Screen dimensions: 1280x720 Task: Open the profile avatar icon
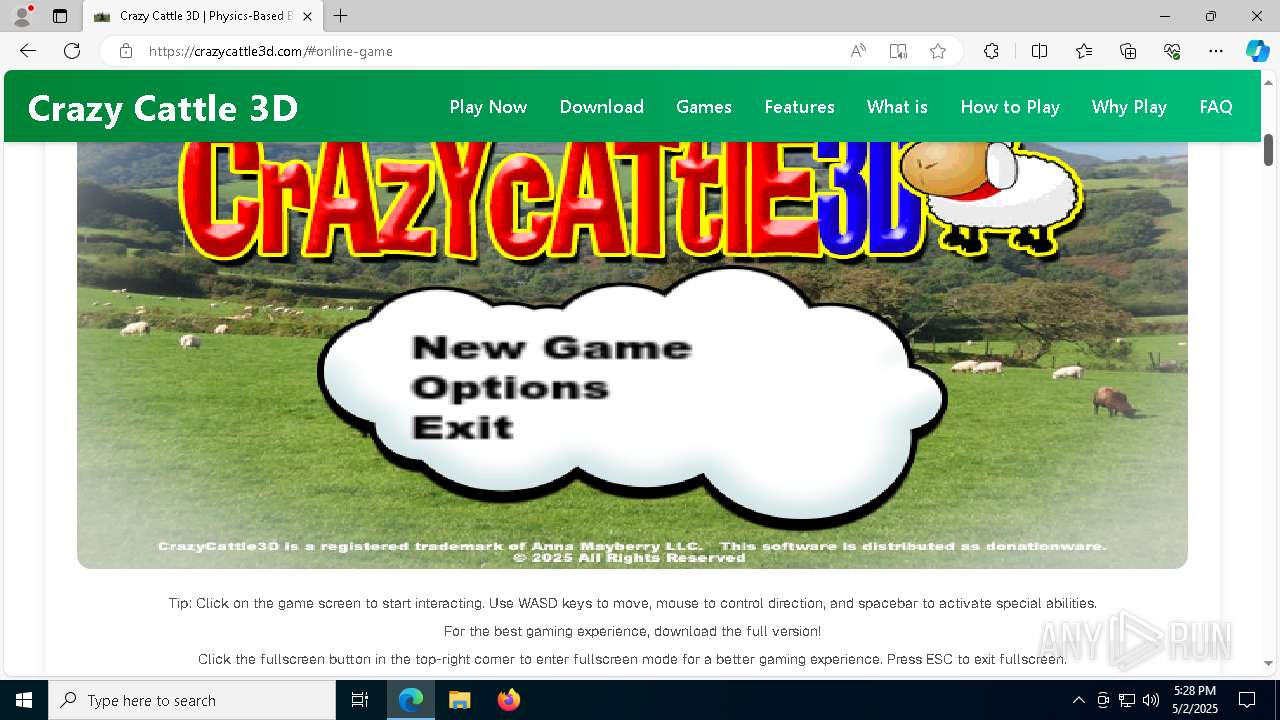coord(21,16)
